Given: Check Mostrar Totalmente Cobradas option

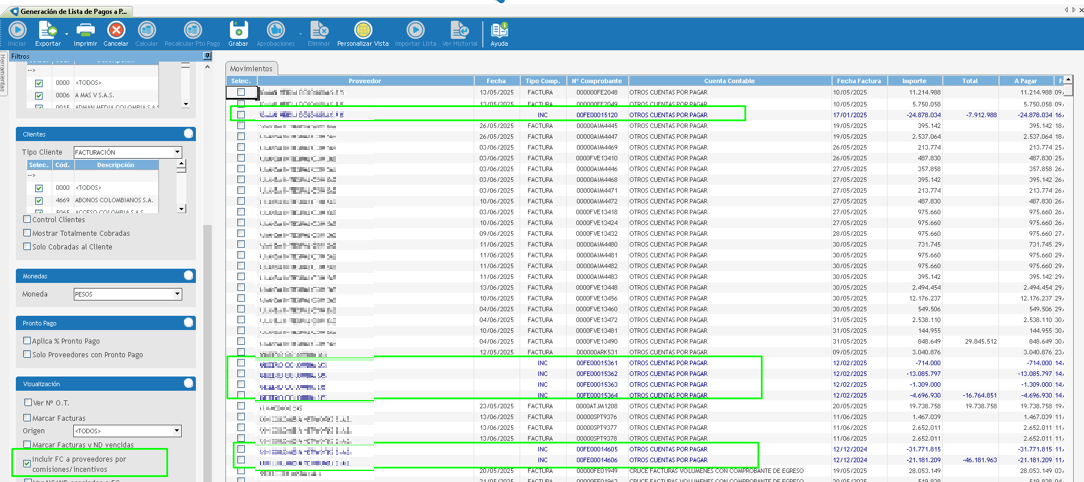Looking at the screenshot, I should pos(28,233).
